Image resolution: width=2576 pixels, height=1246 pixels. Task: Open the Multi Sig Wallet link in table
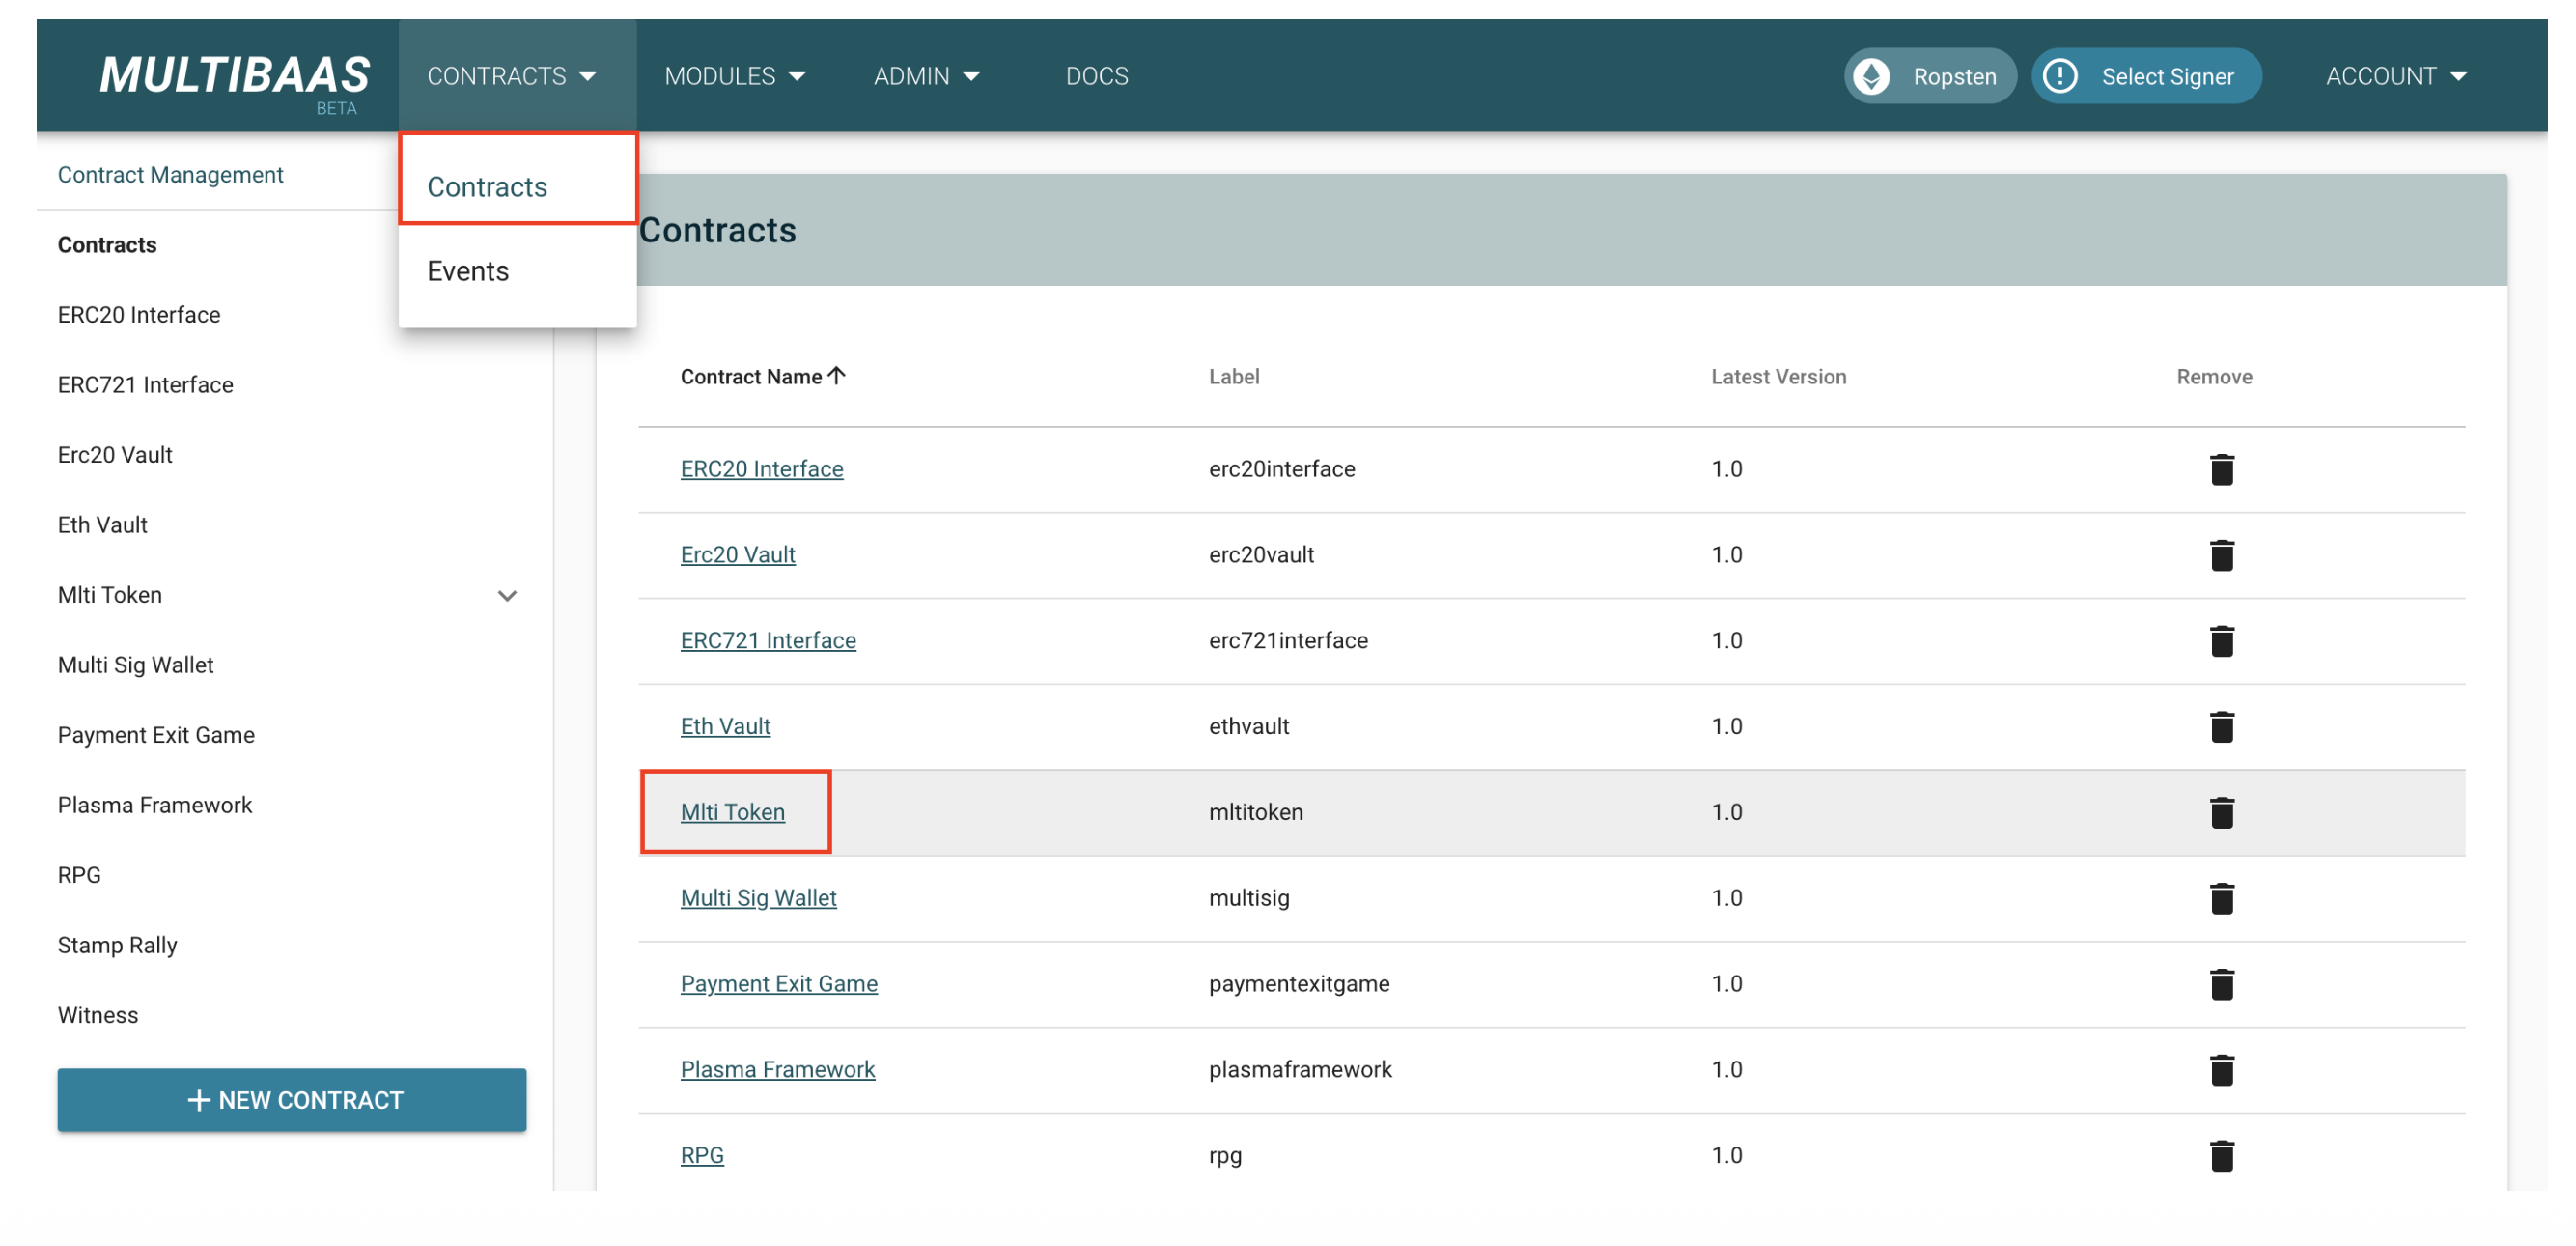pos(759,899)
